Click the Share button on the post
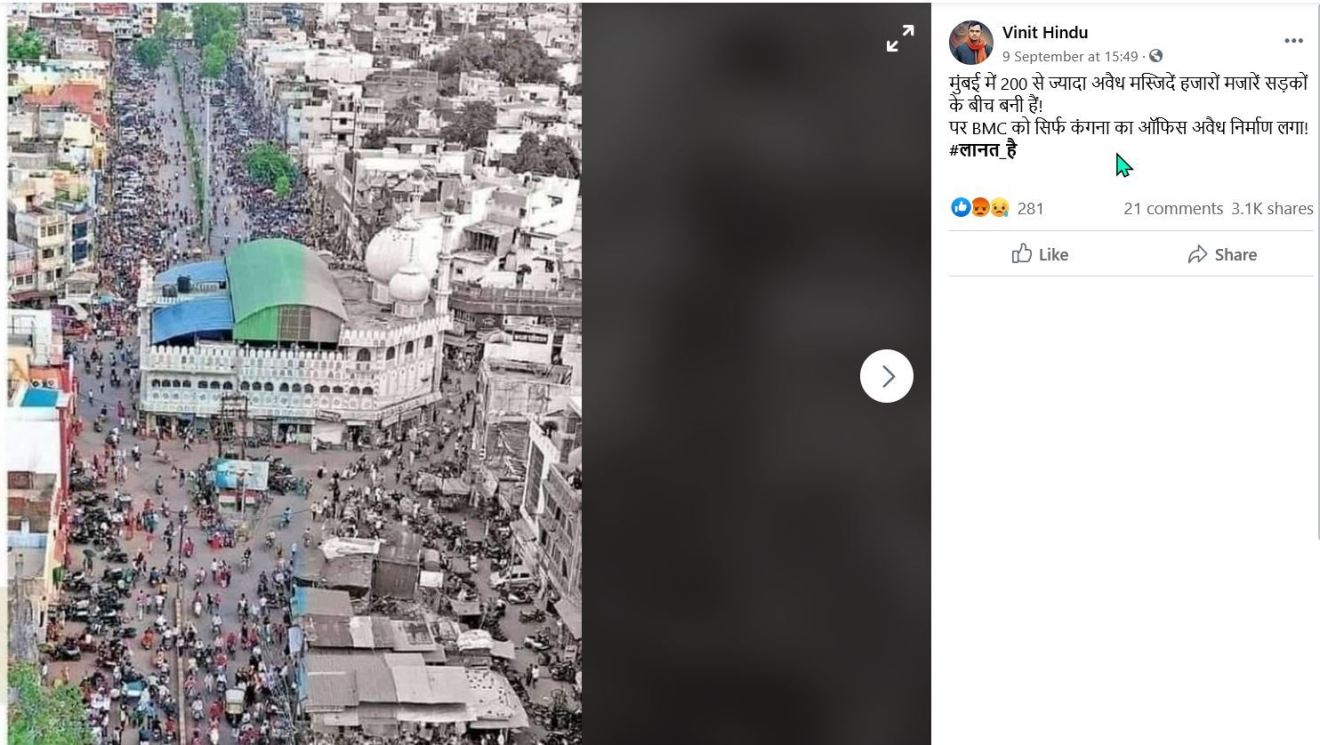This screenshot has height=745, width=1320. 1222,254
